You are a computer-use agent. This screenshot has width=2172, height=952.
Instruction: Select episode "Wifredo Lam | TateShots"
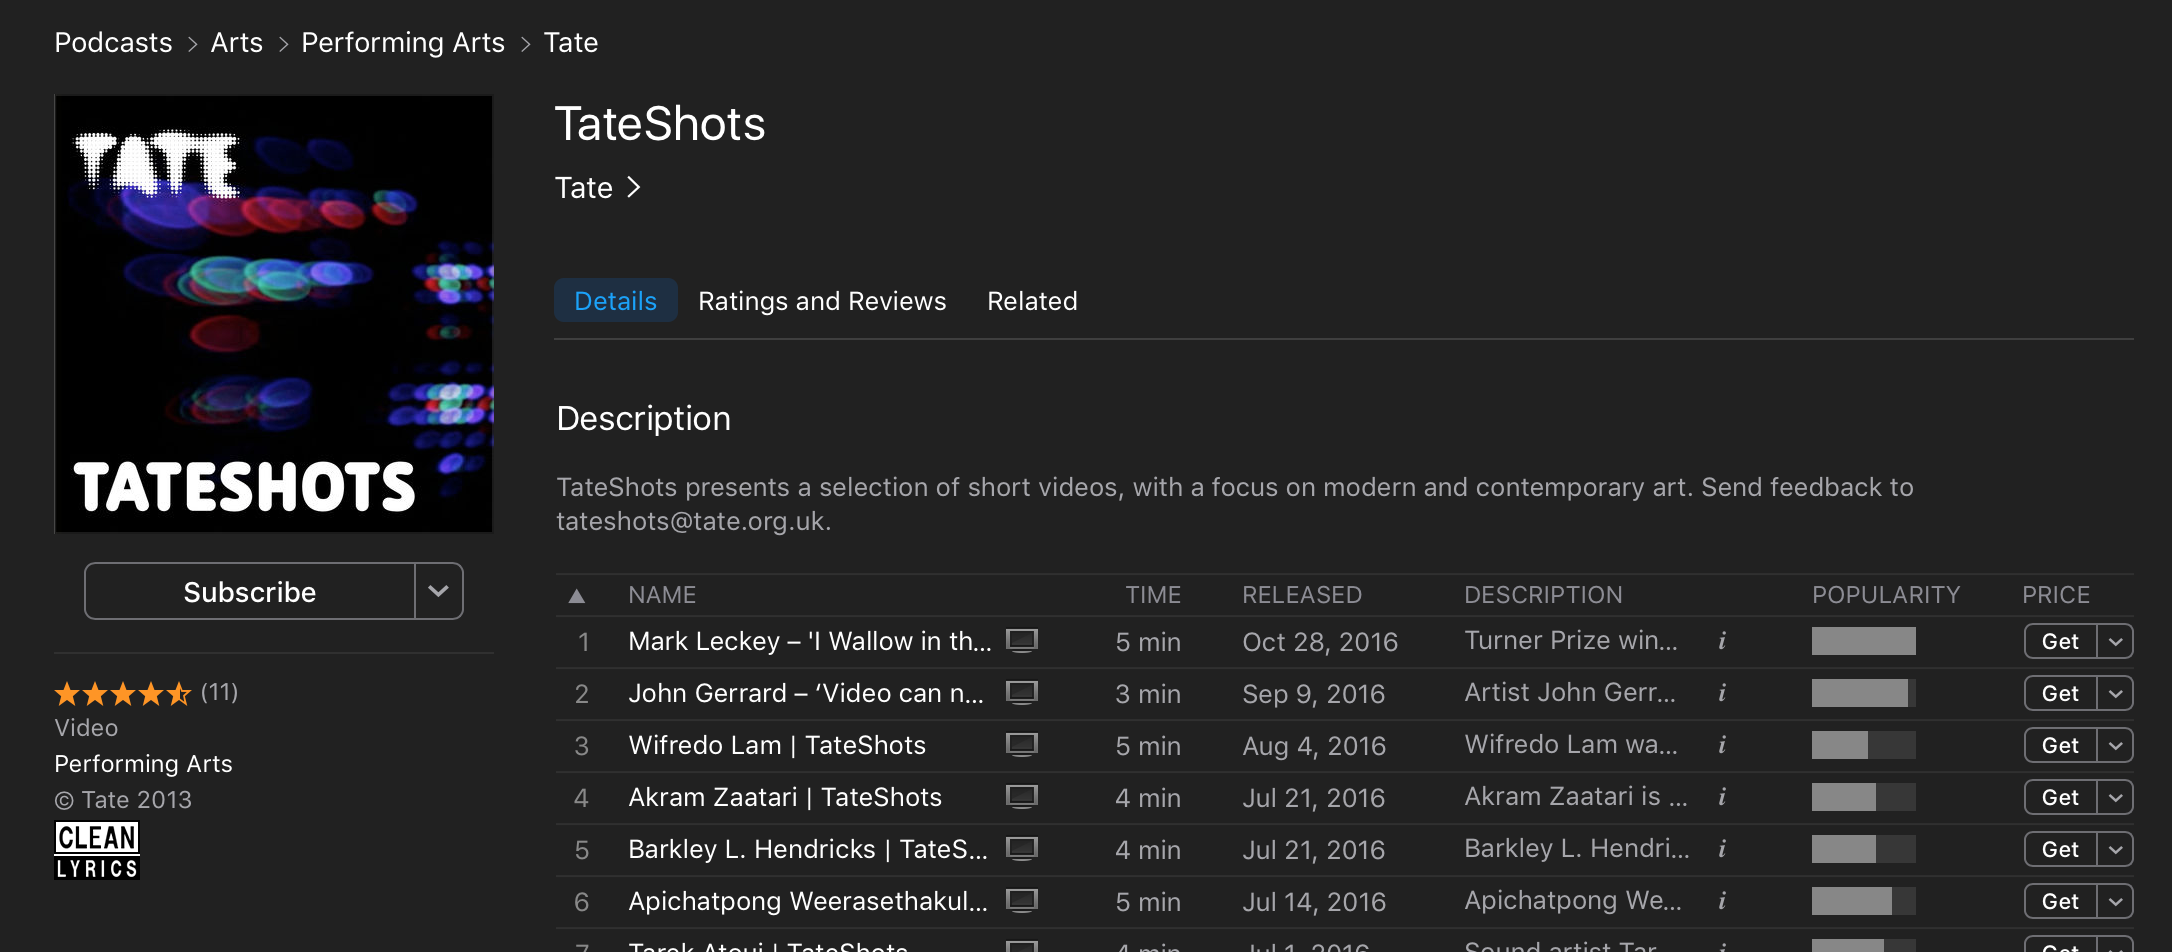pos(777,745)
